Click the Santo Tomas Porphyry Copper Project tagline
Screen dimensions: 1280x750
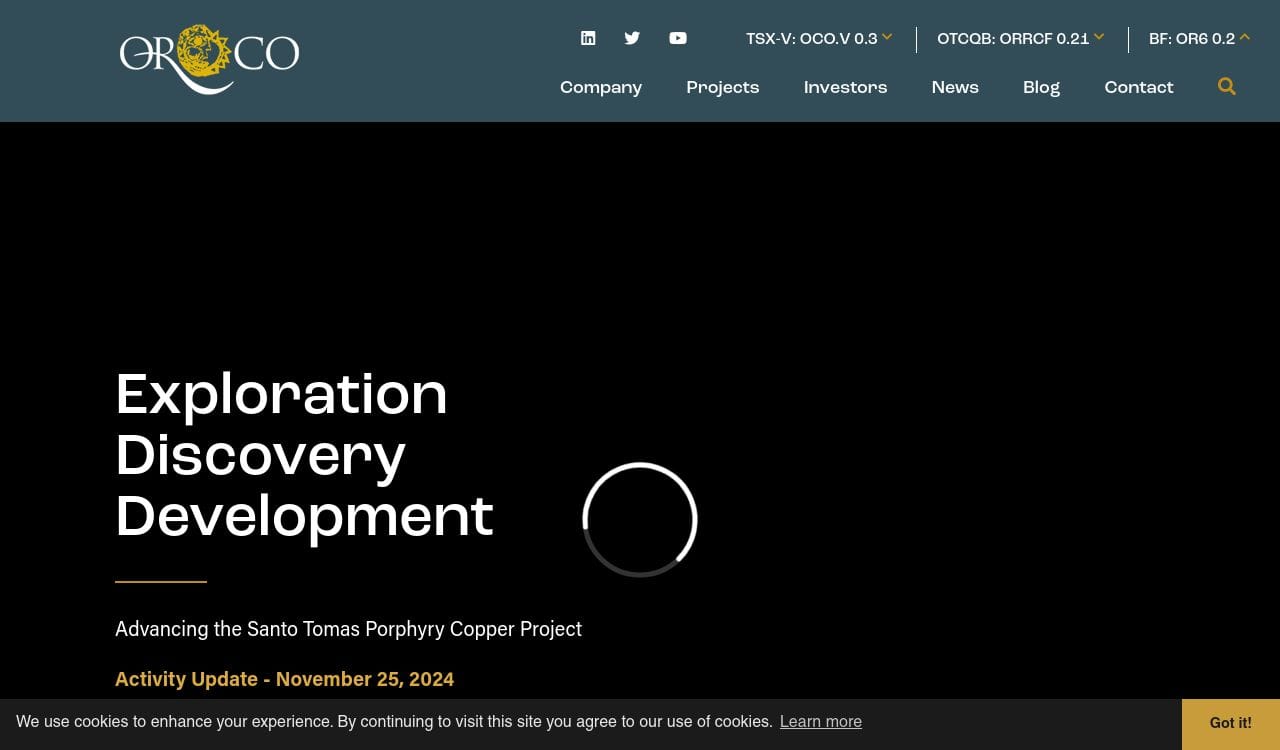tap(348, 629)
